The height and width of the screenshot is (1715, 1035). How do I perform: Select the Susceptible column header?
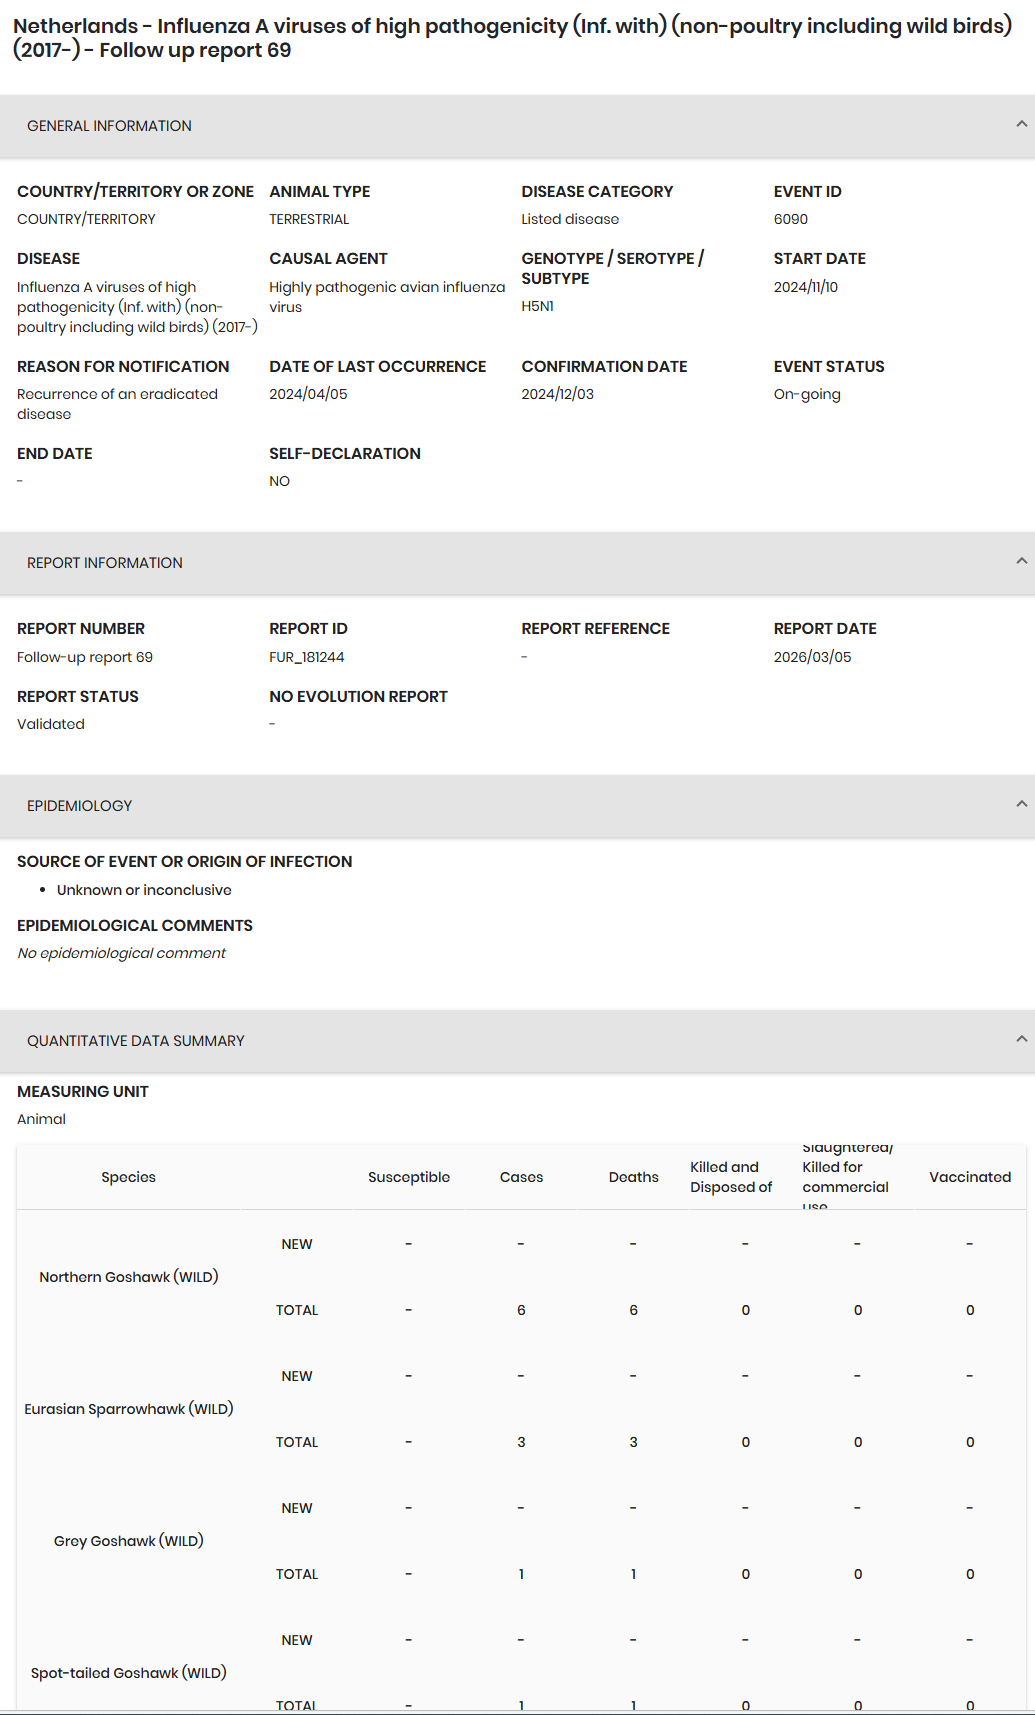click(409, 1177)
